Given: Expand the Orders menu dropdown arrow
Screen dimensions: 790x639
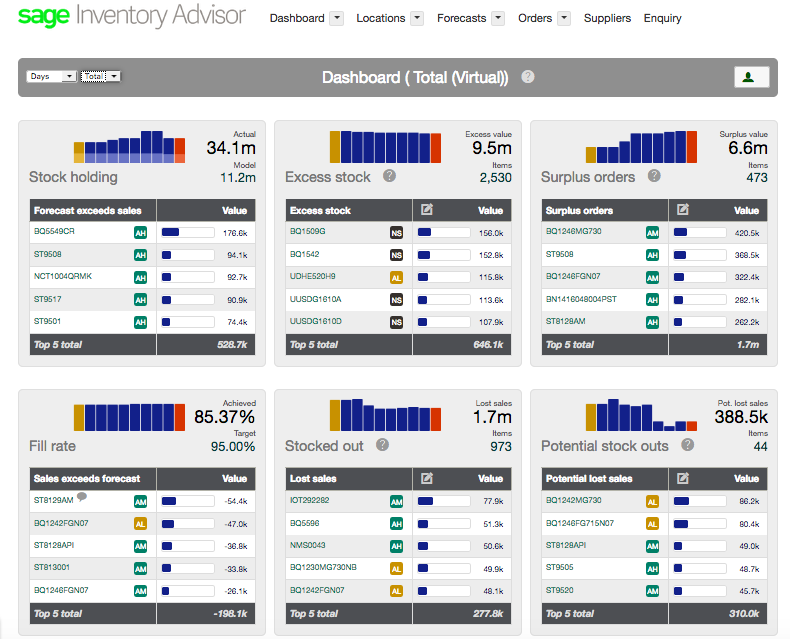Looking at the screenshot, I should pos(564,19).
